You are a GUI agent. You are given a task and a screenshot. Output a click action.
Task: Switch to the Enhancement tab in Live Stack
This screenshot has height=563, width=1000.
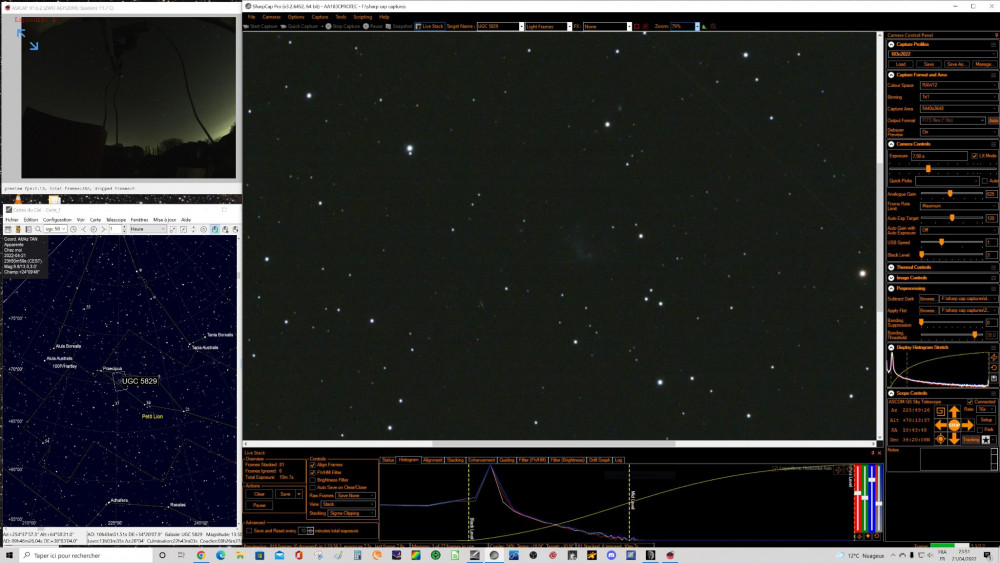[482, 460]
